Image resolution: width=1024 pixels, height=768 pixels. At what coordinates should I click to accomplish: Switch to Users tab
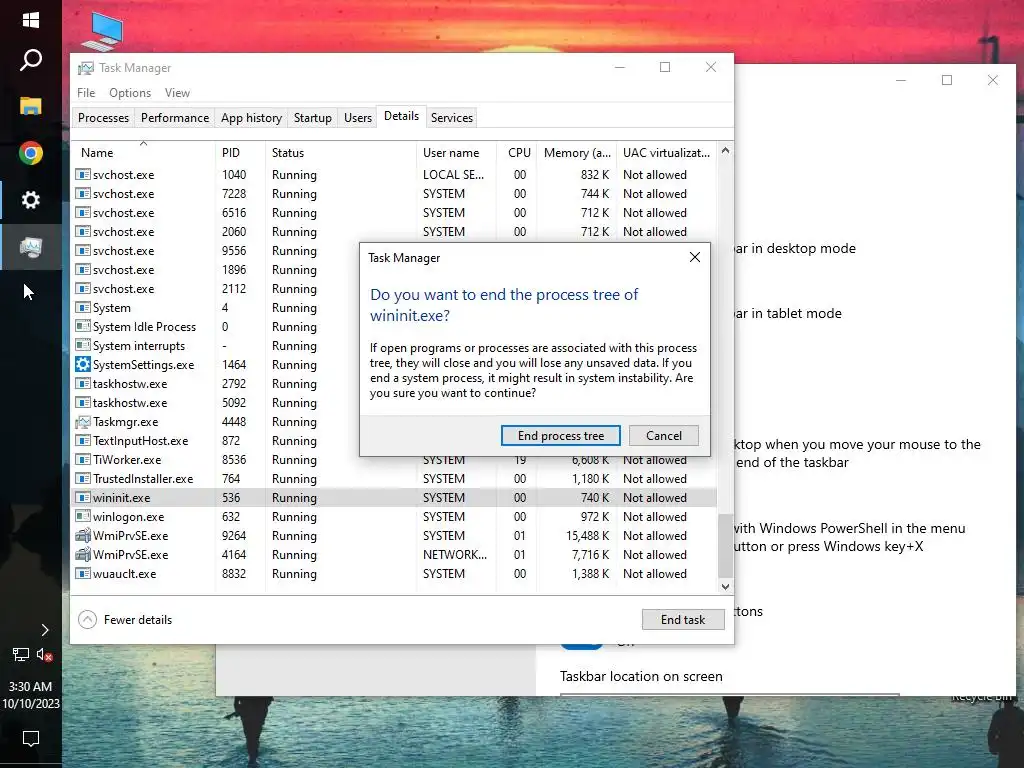[x=358, y=118]
